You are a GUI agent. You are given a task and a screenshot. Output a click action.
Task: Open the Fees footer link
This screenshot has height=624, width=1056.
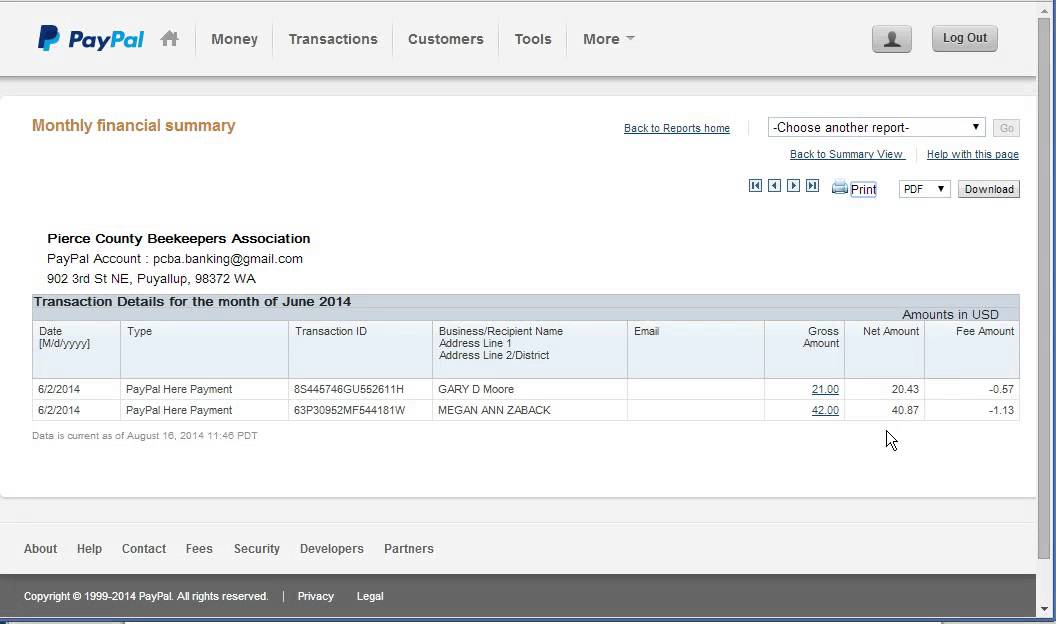click(x=199, y=549)
